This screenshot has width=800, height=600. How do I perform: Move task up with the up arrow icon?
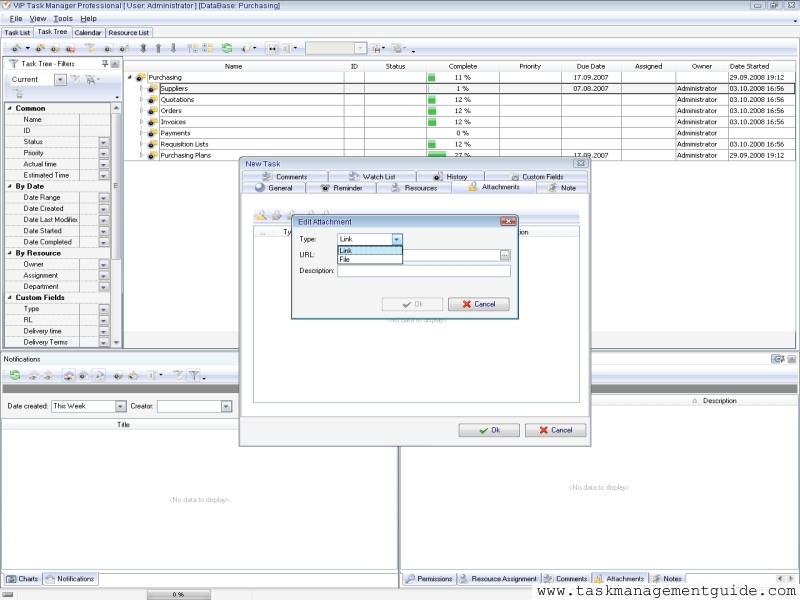[x=158, y=48]
